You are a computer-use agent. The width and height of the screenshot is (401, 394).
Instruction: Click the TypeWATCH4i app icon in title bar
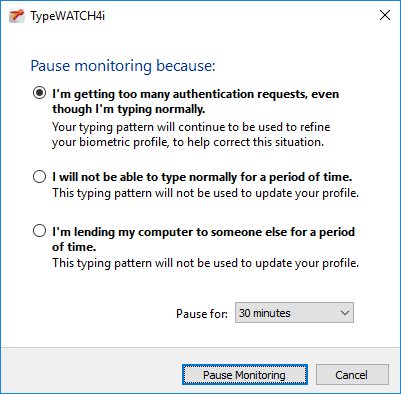(17, 16)
